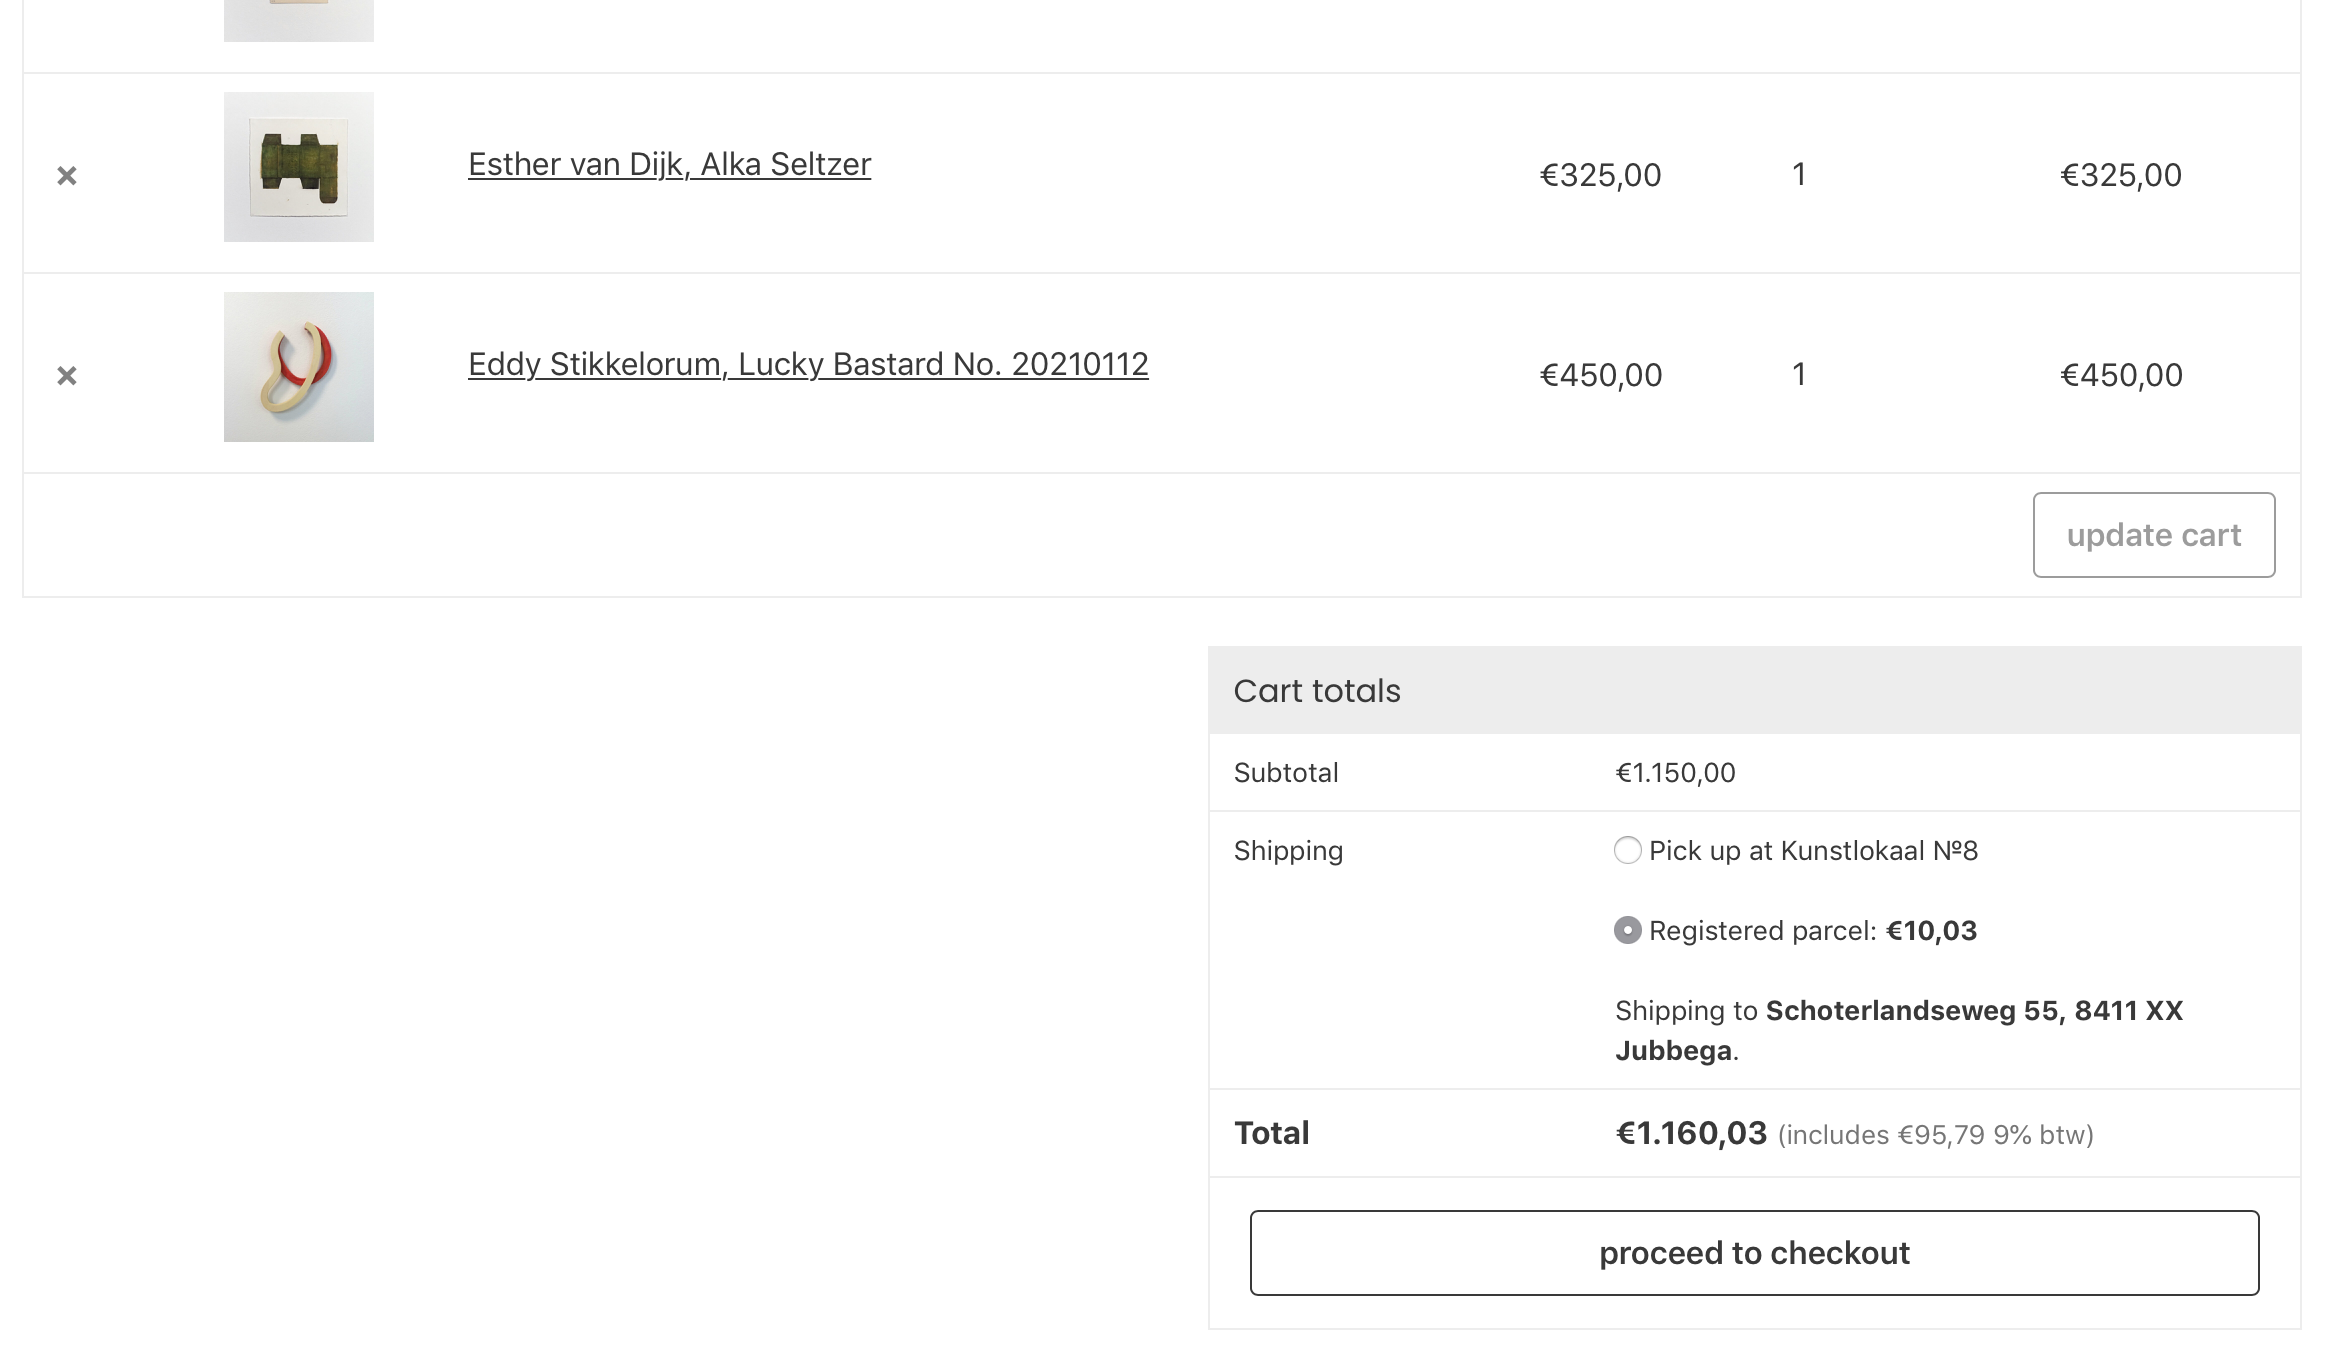Image resolution: width=2330 pixels, height=1366 pixels.
Task: Click the Alka Seltzer unit price €325,00
Action: click(x=1600, y=175)
